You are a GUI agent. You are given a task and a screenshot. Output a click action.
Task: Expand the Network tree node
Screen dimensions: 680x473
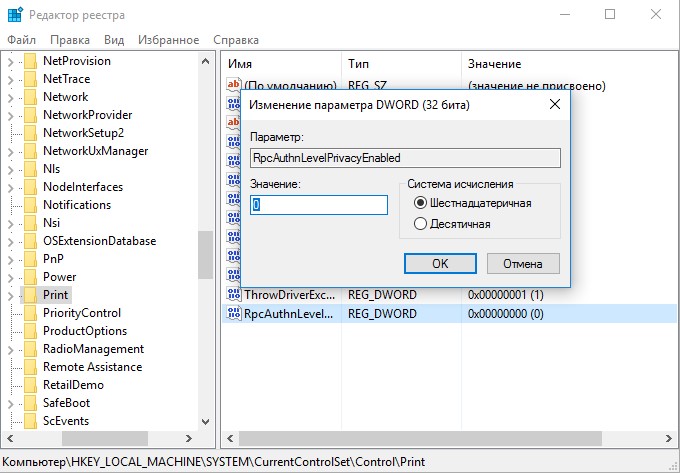(11, 98)
